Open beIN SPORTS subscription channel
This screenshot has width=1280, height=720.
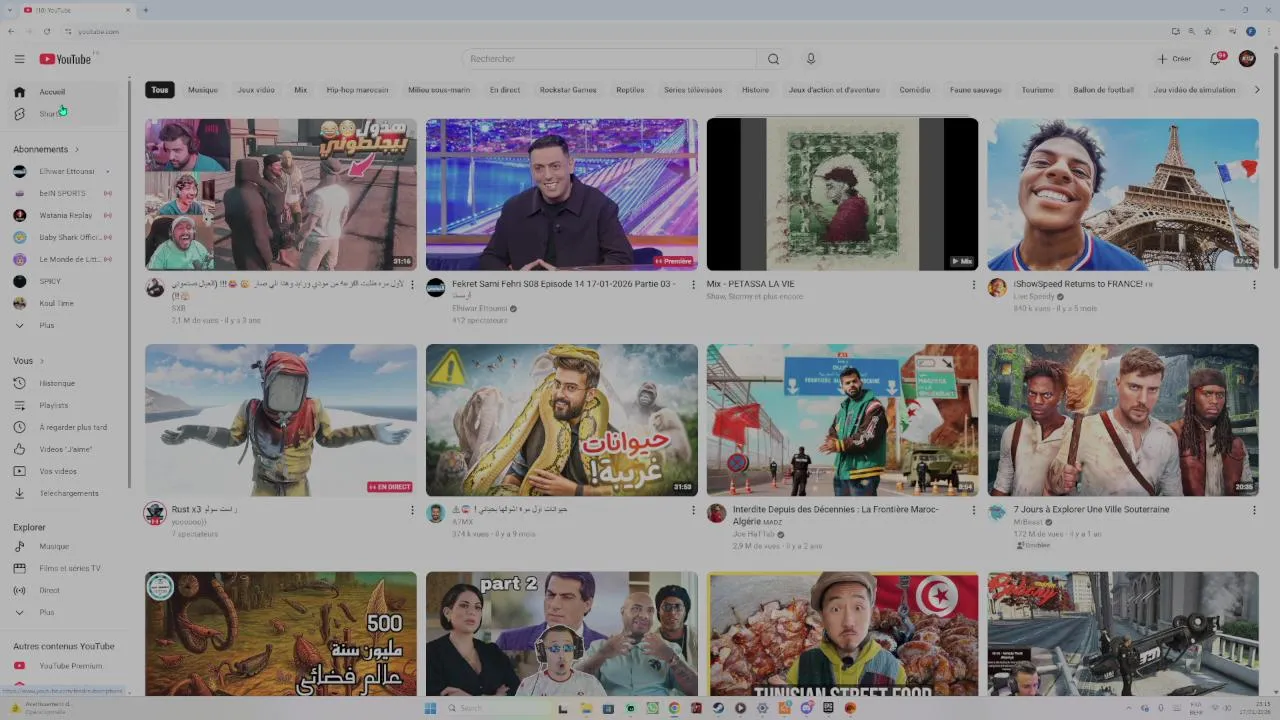pos(62,193)
